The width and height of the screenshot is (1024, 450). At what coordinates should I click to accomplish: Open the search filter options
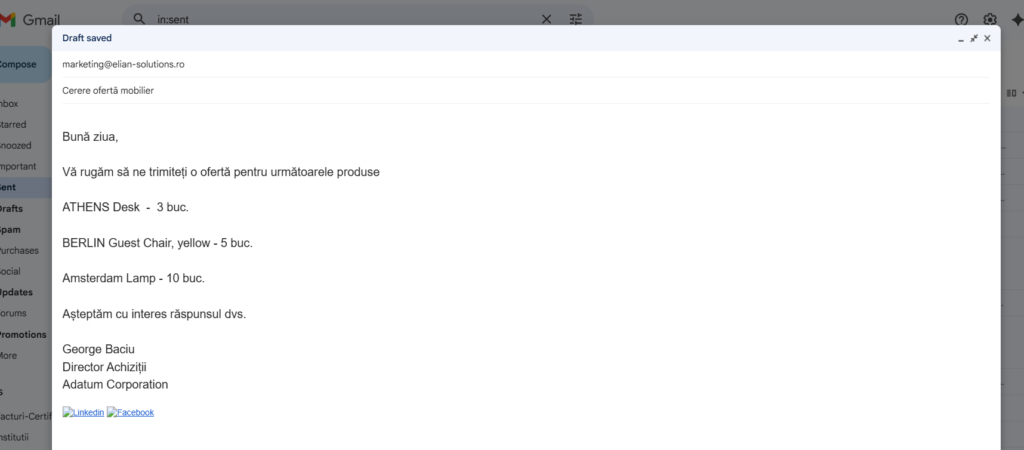(x=575, y=19)
